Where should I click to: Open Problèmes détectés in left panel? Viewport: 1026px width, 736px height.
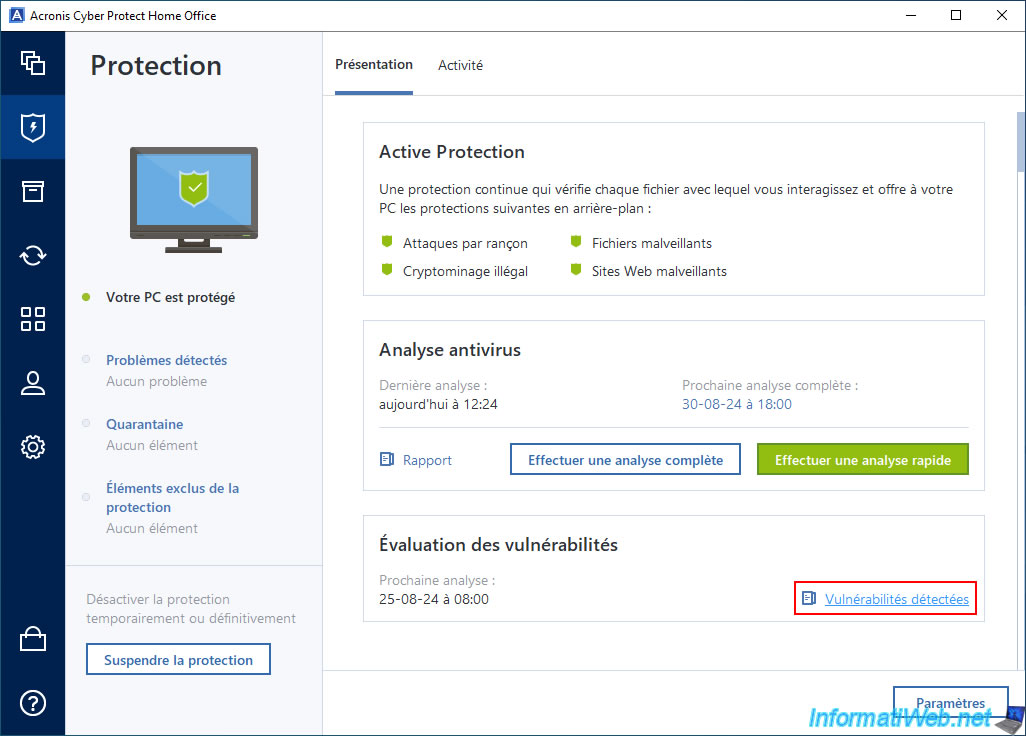point(166,360)
